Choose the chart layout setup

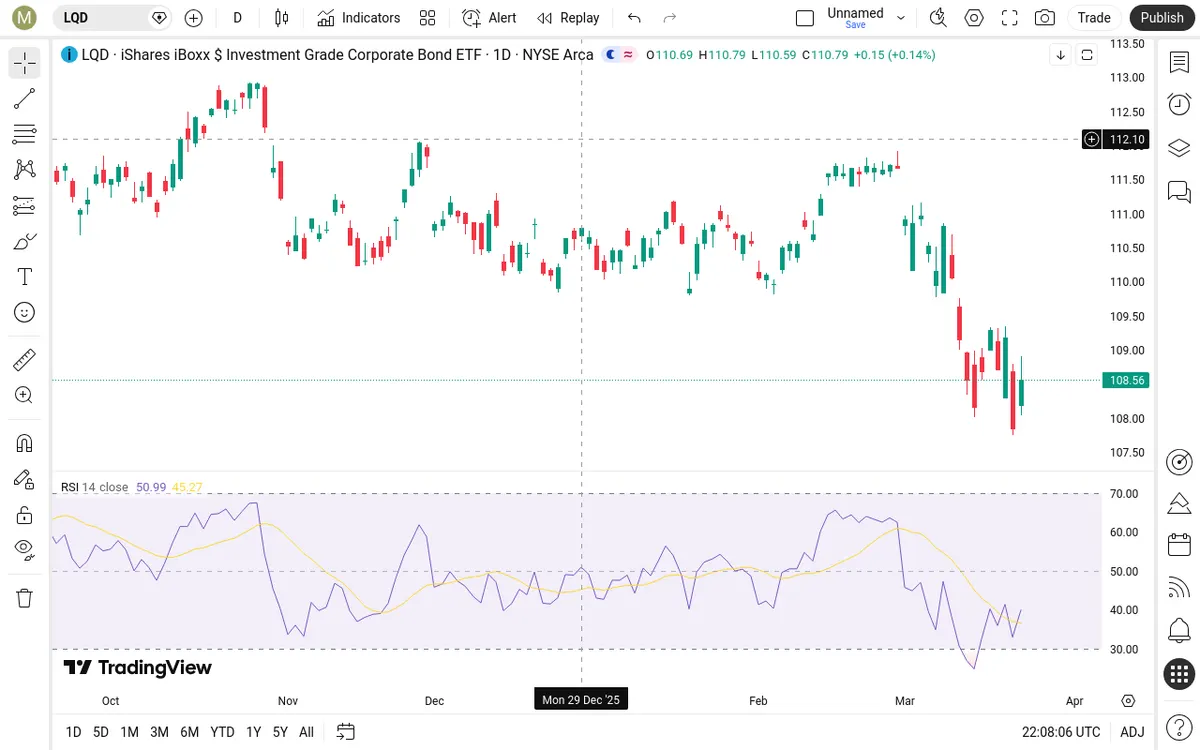tap(805, 18)
